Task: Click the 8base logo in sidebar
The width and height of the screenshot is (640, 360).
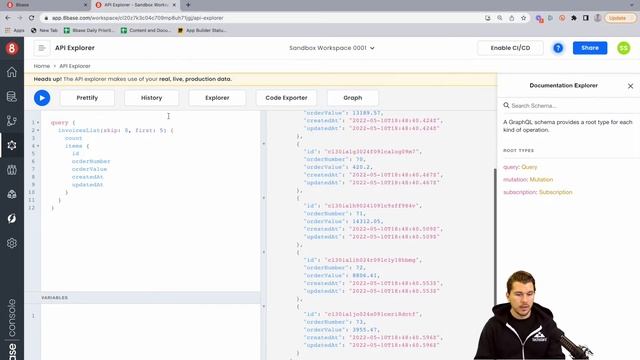Action: 12,48
